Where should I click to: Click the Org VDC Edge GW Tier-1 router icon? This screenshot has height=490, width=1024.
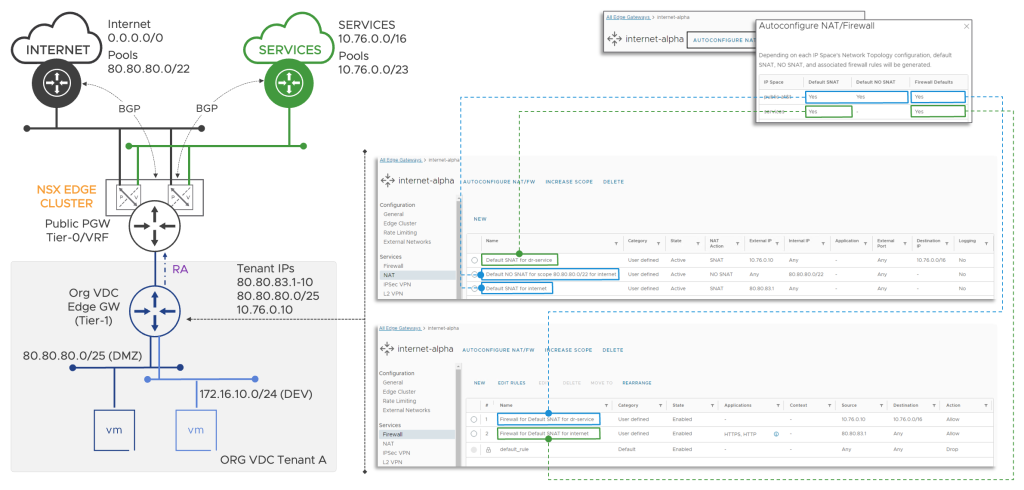coord(155,312)
